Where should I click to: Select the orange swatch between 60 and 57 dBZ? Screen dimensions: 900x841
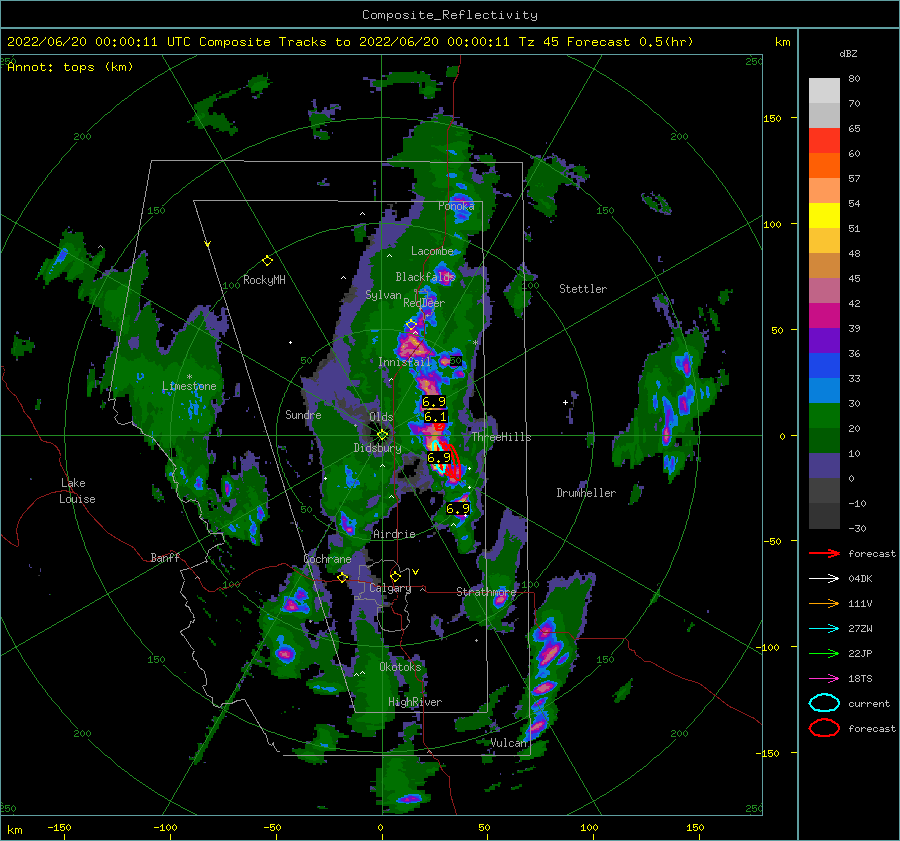[824, 165]
